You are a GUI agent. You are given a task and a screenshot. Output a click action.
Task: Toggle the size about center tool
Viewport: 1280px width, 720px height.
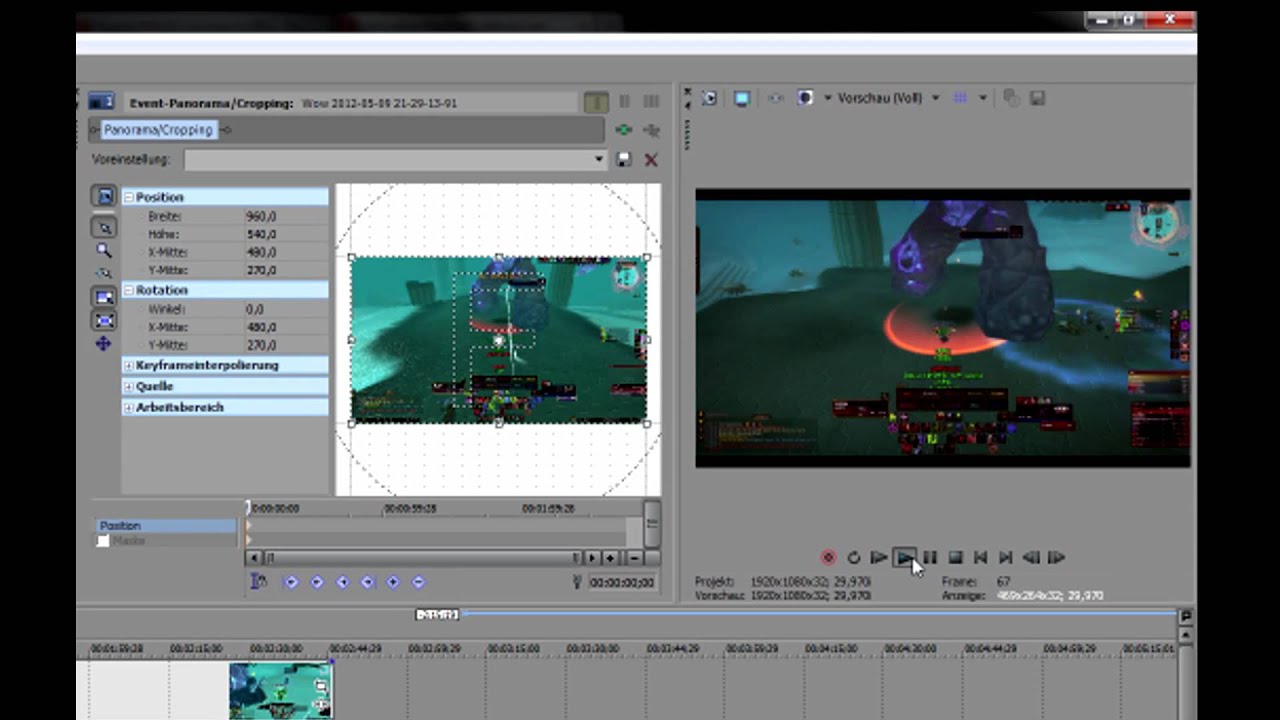tap(104, 320)
